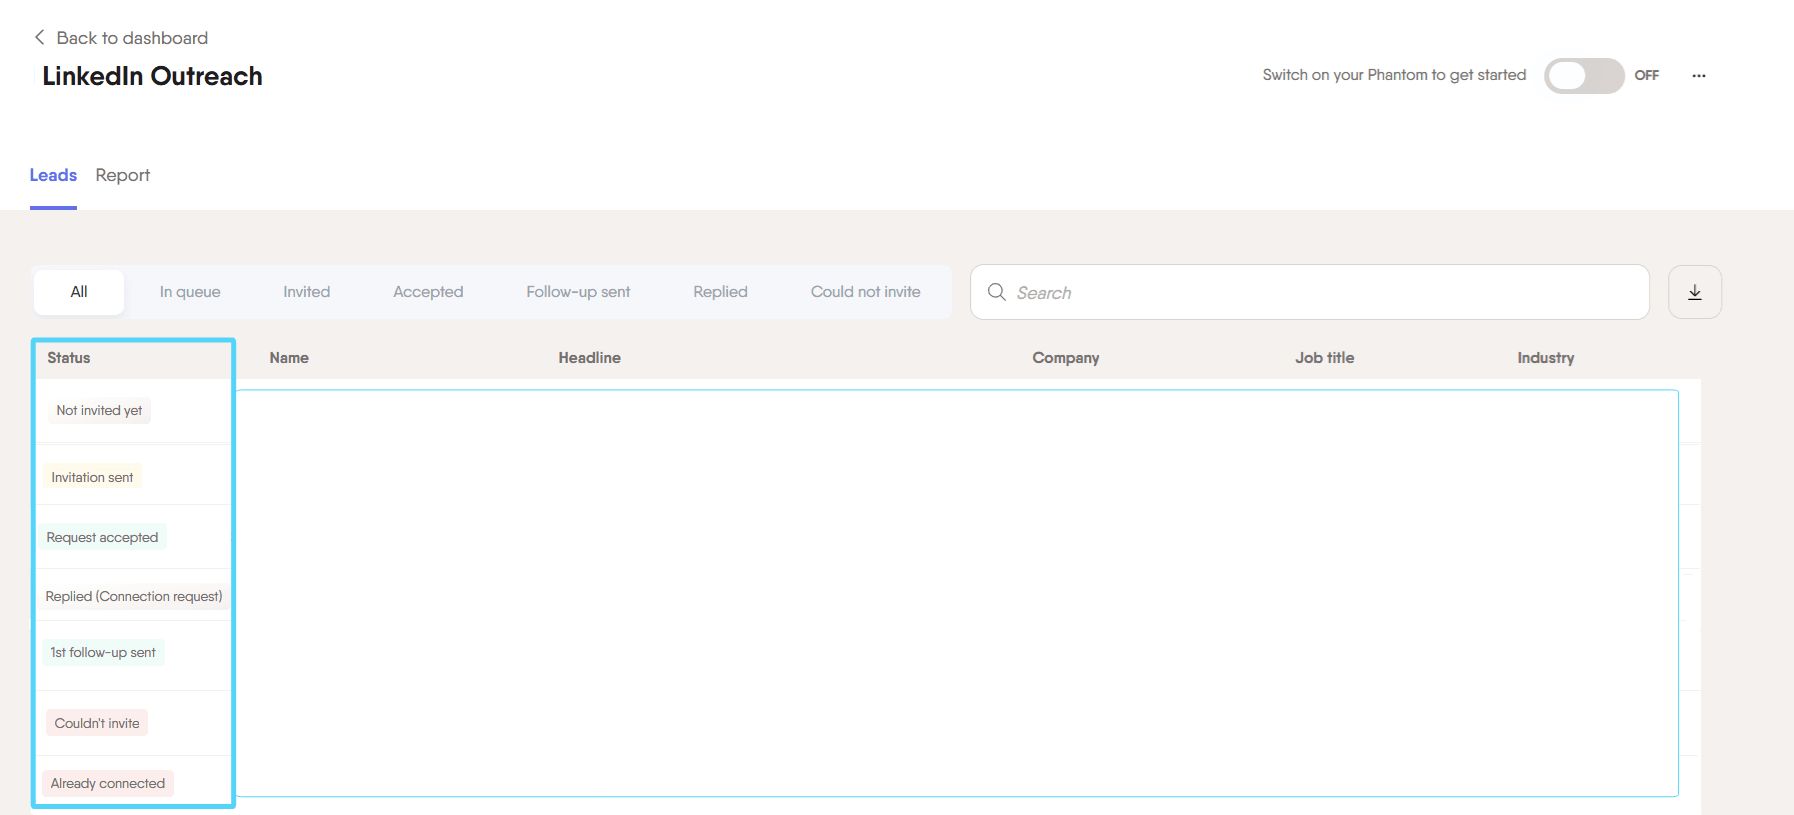Click inside the Search leads field
This screenshot has height=815, width=1794.
pyautogui.click(x=1320, y=292)
